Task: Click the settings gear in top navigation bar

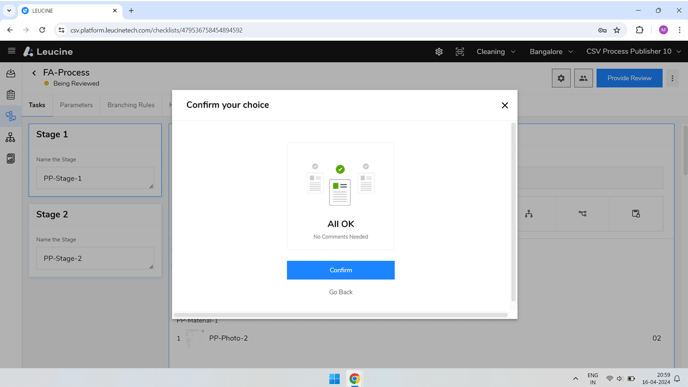Action: pyautogui.click(x=439, y=52)
